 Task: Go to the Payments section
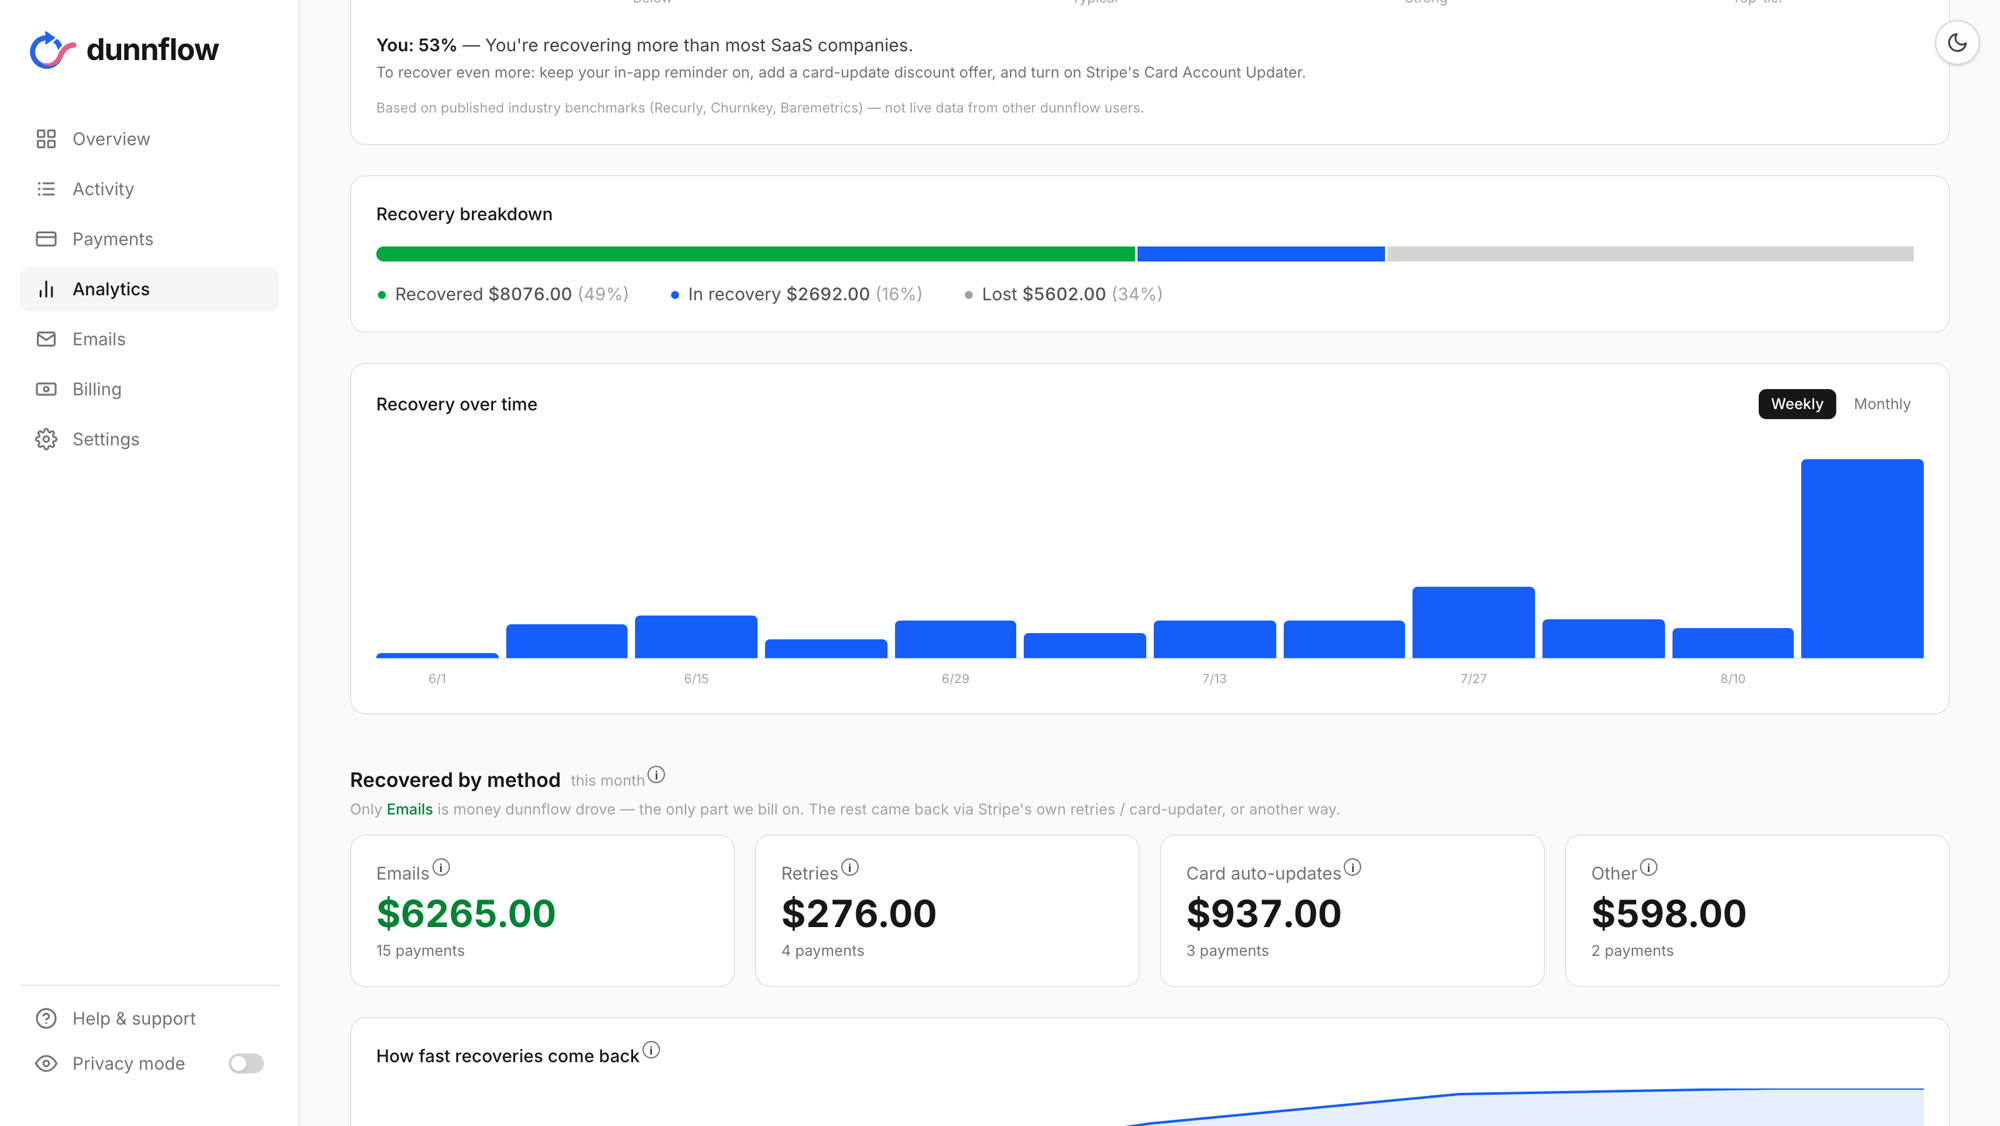tap(149, 239)
